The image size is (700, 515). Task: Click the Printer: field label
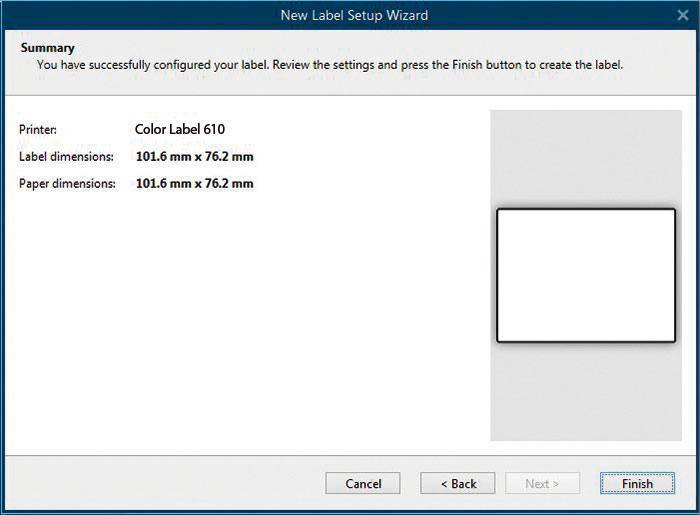[x=38, y=130]
